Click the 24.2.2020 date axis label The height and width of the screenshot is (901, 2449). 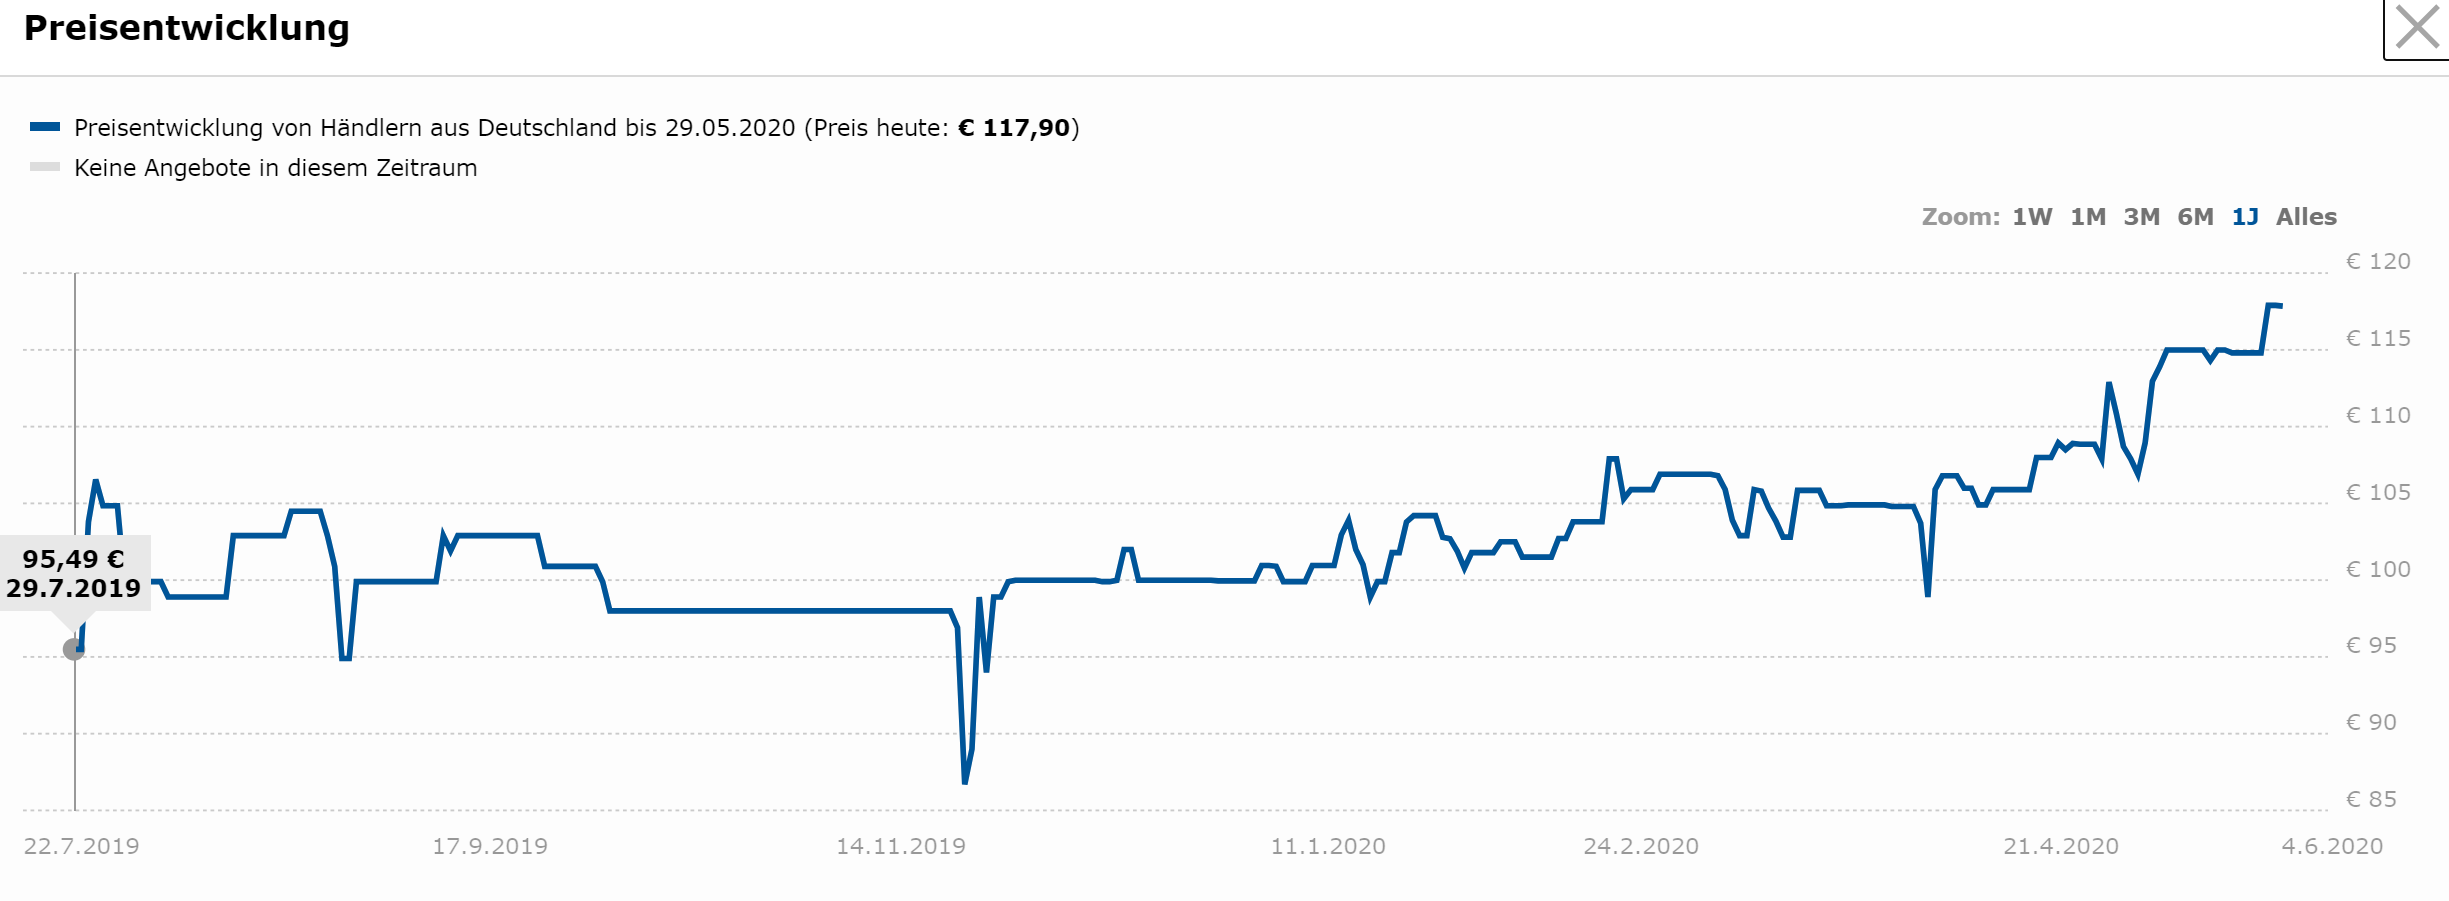click(1641, 847)
